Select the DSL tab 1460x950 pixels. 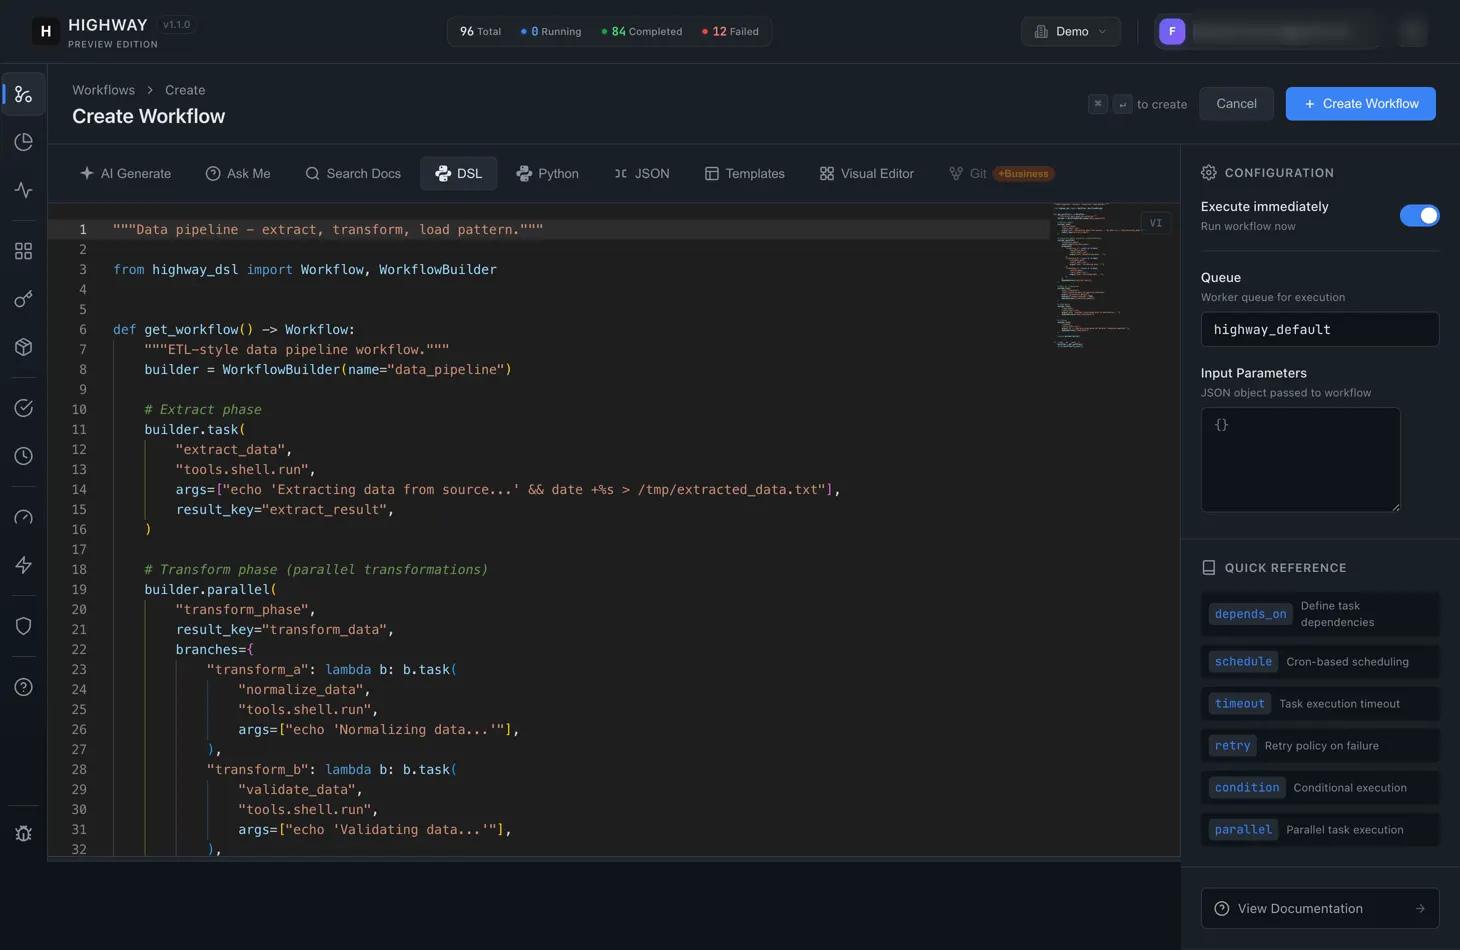coord(459,173)
